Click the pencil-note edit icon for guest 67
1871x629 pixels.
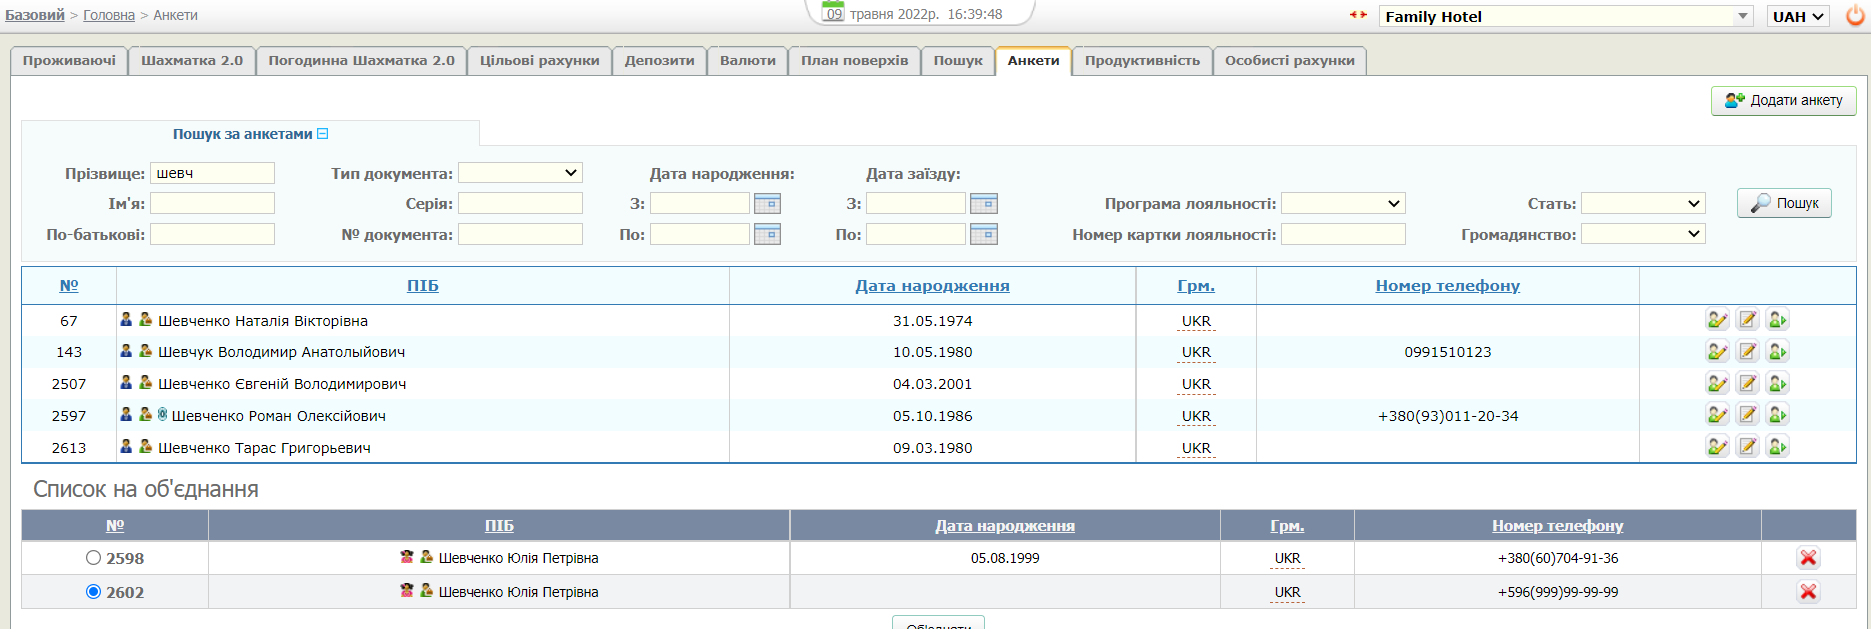tap(1747, 320)
